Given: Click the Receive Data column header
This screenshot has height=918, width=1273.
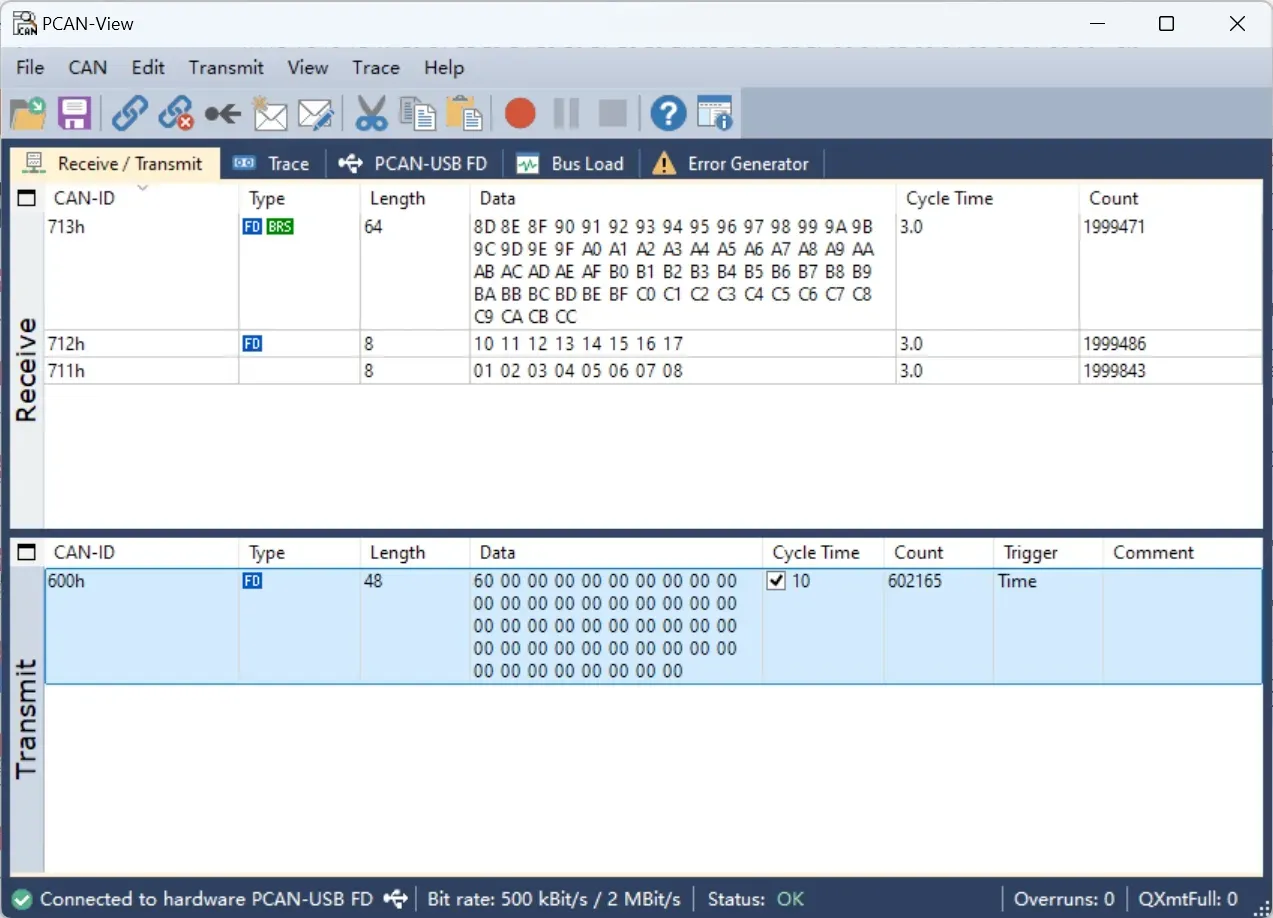Looking at the screenshot, I should [683, 198].
